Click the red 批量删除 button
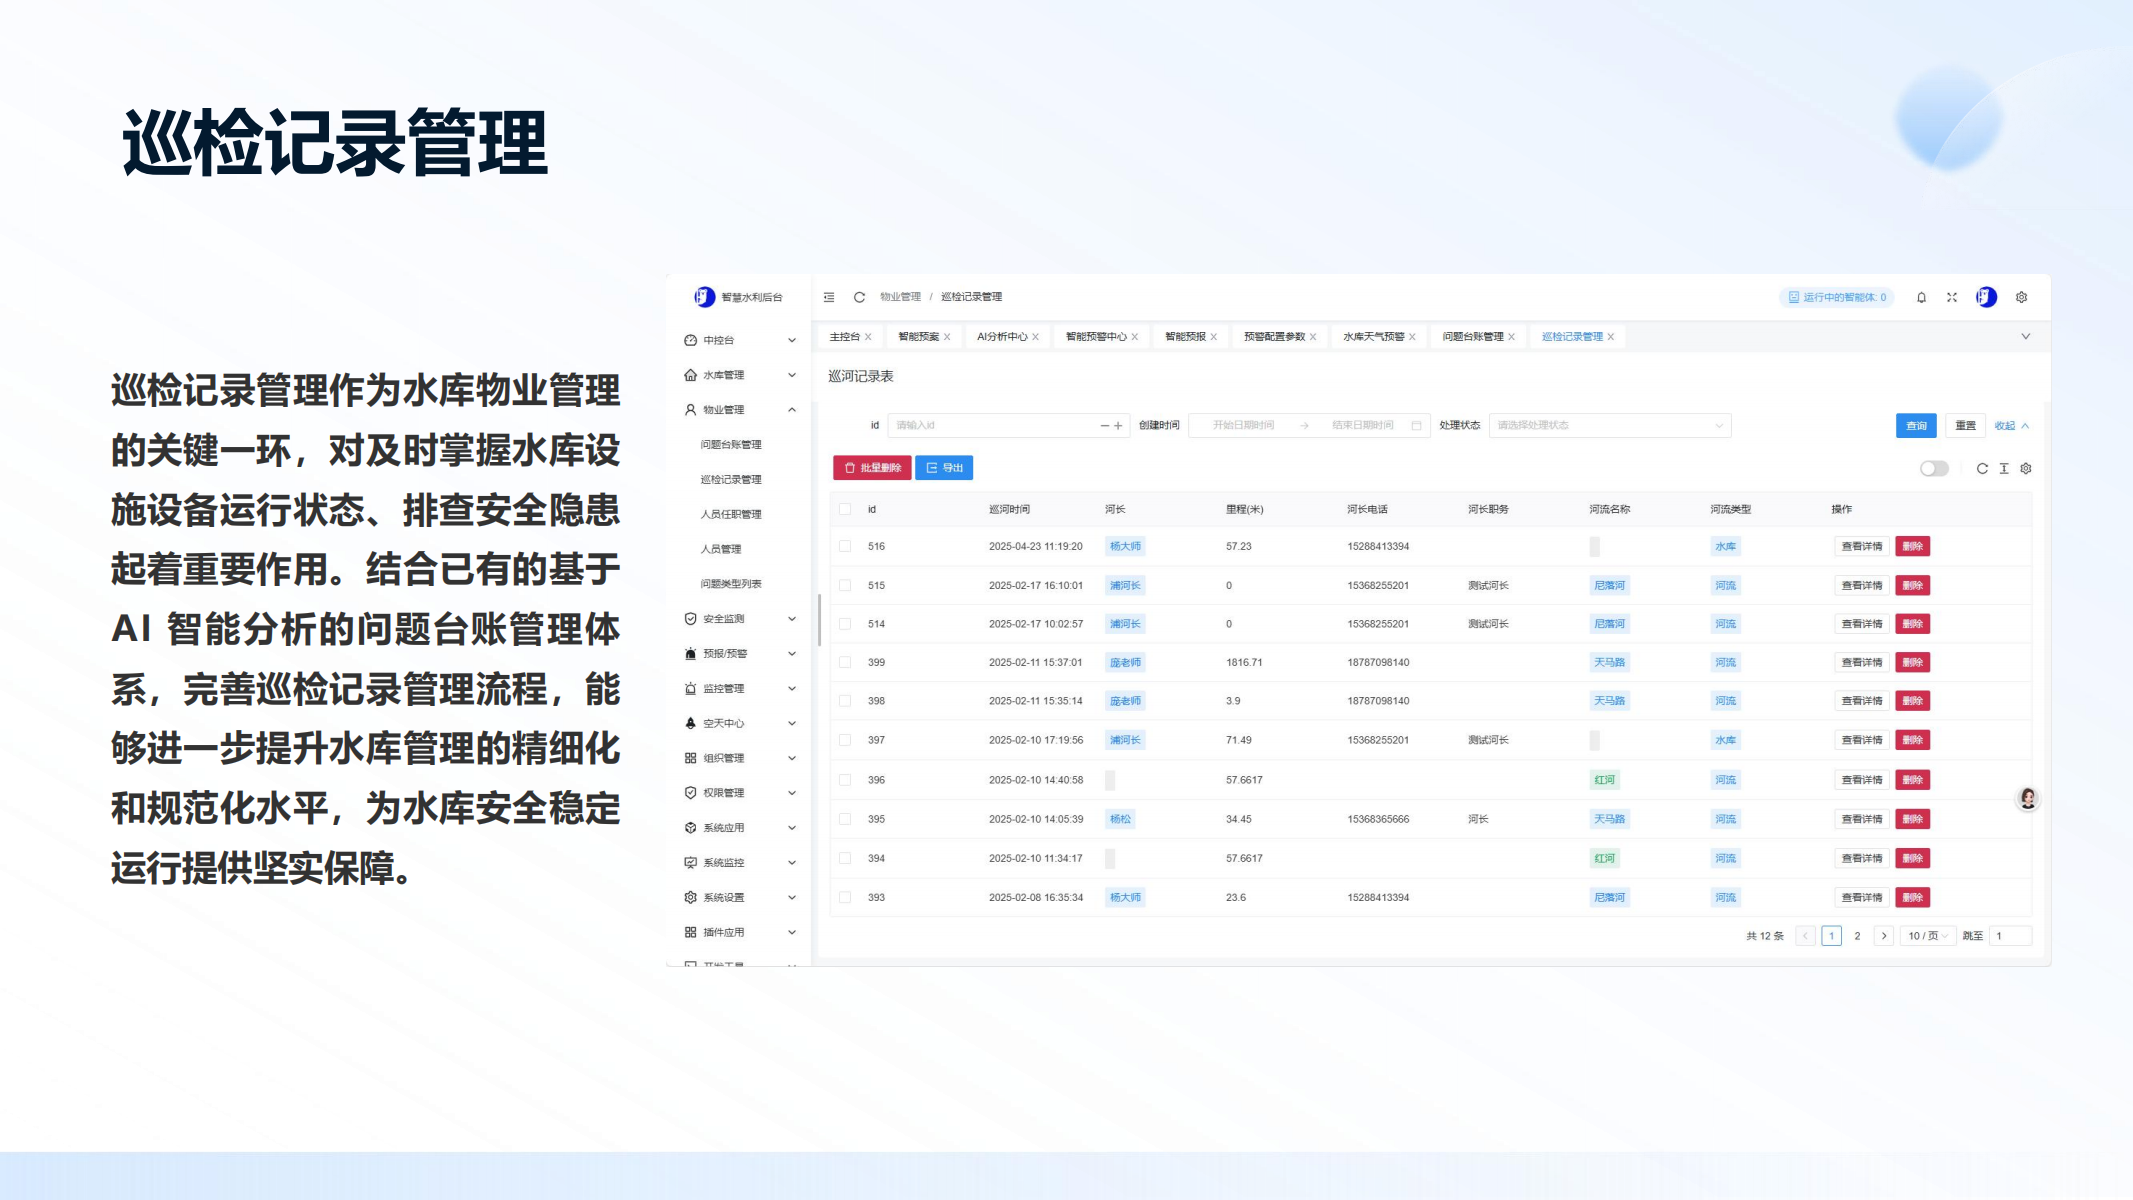The width and height of the screenshot is (2133, 1200). coord(872,468)
